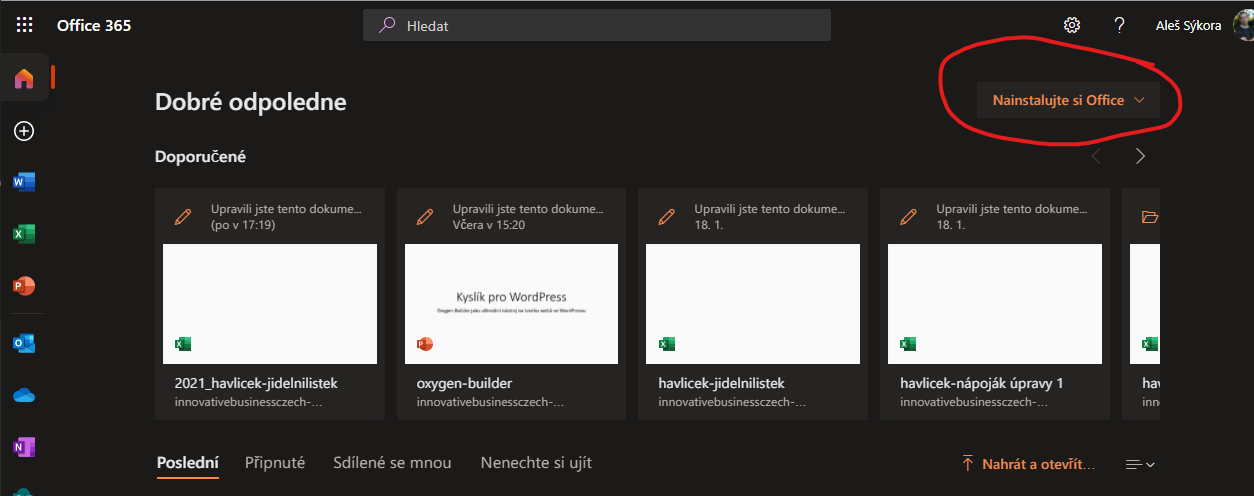The height and width of the screenshot is (496, 1254).
Task: Open the Kyslík pro WordPress presentation thumbnail
Action: [512, 303]
